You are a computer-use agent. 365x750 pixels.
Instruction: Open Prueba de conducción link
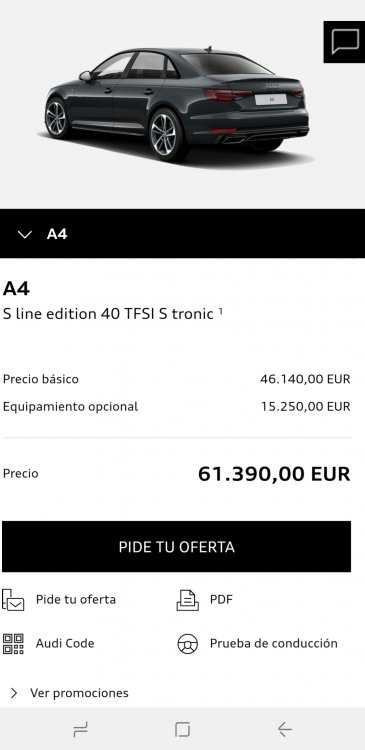click(x=274, y=643)
